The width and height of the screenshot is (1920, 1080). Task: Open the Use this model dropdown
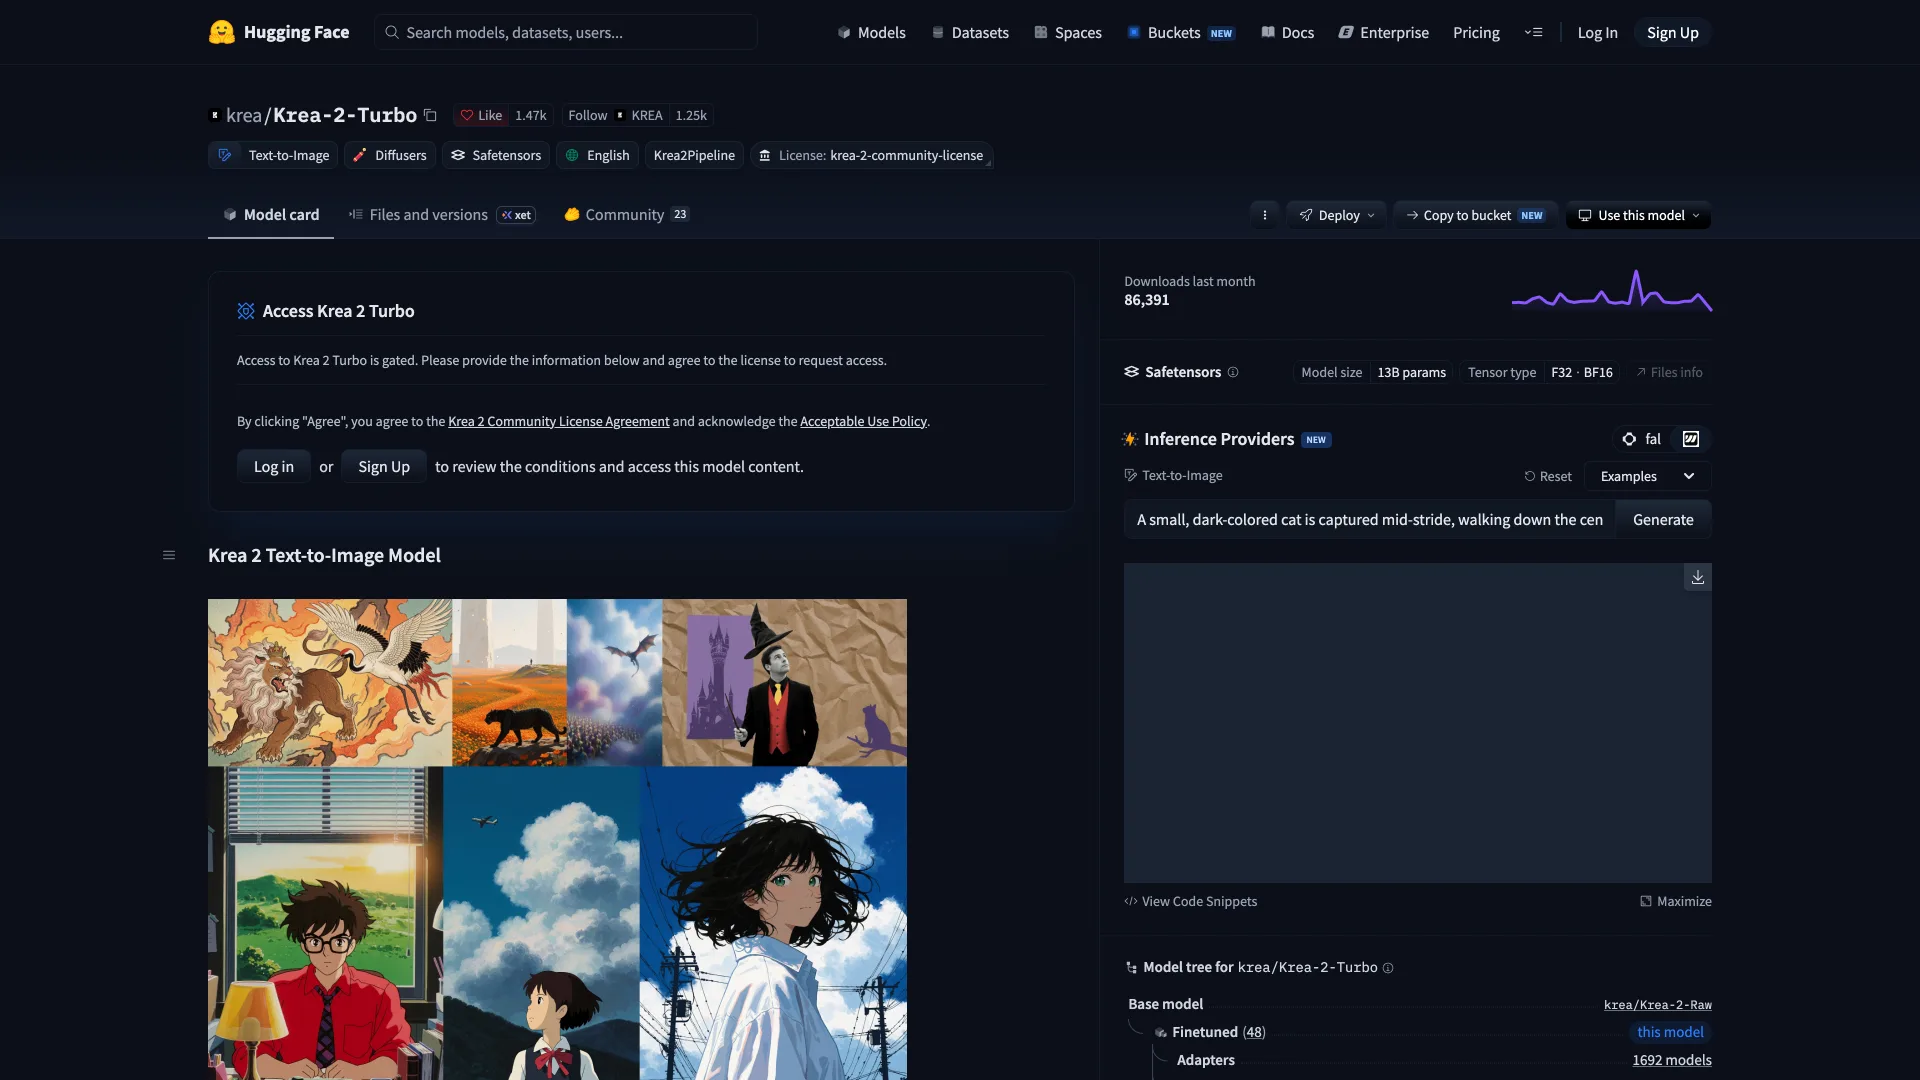pos(1638,215)
